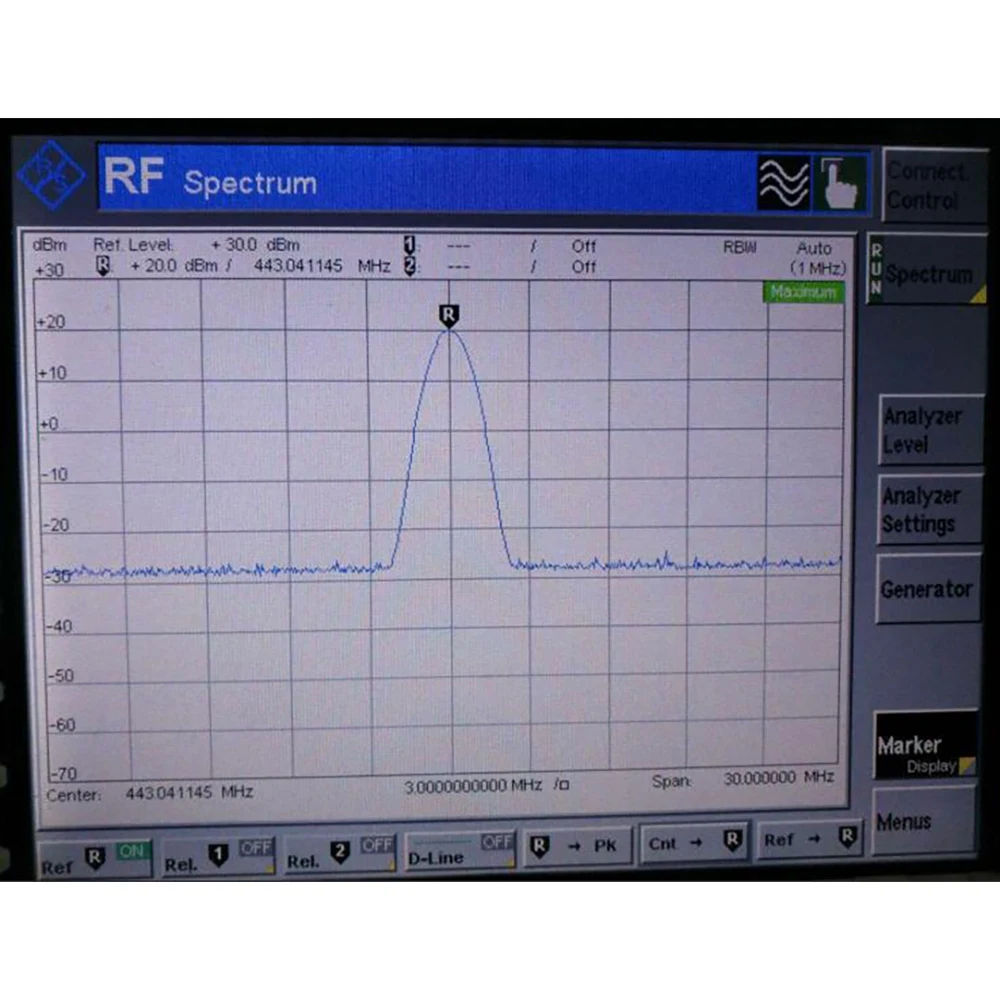This screenshot has height=1000, width=1000.
Task: Click the Center frequency 443.041145 MHz value
Action: click(x=189, y=793)
